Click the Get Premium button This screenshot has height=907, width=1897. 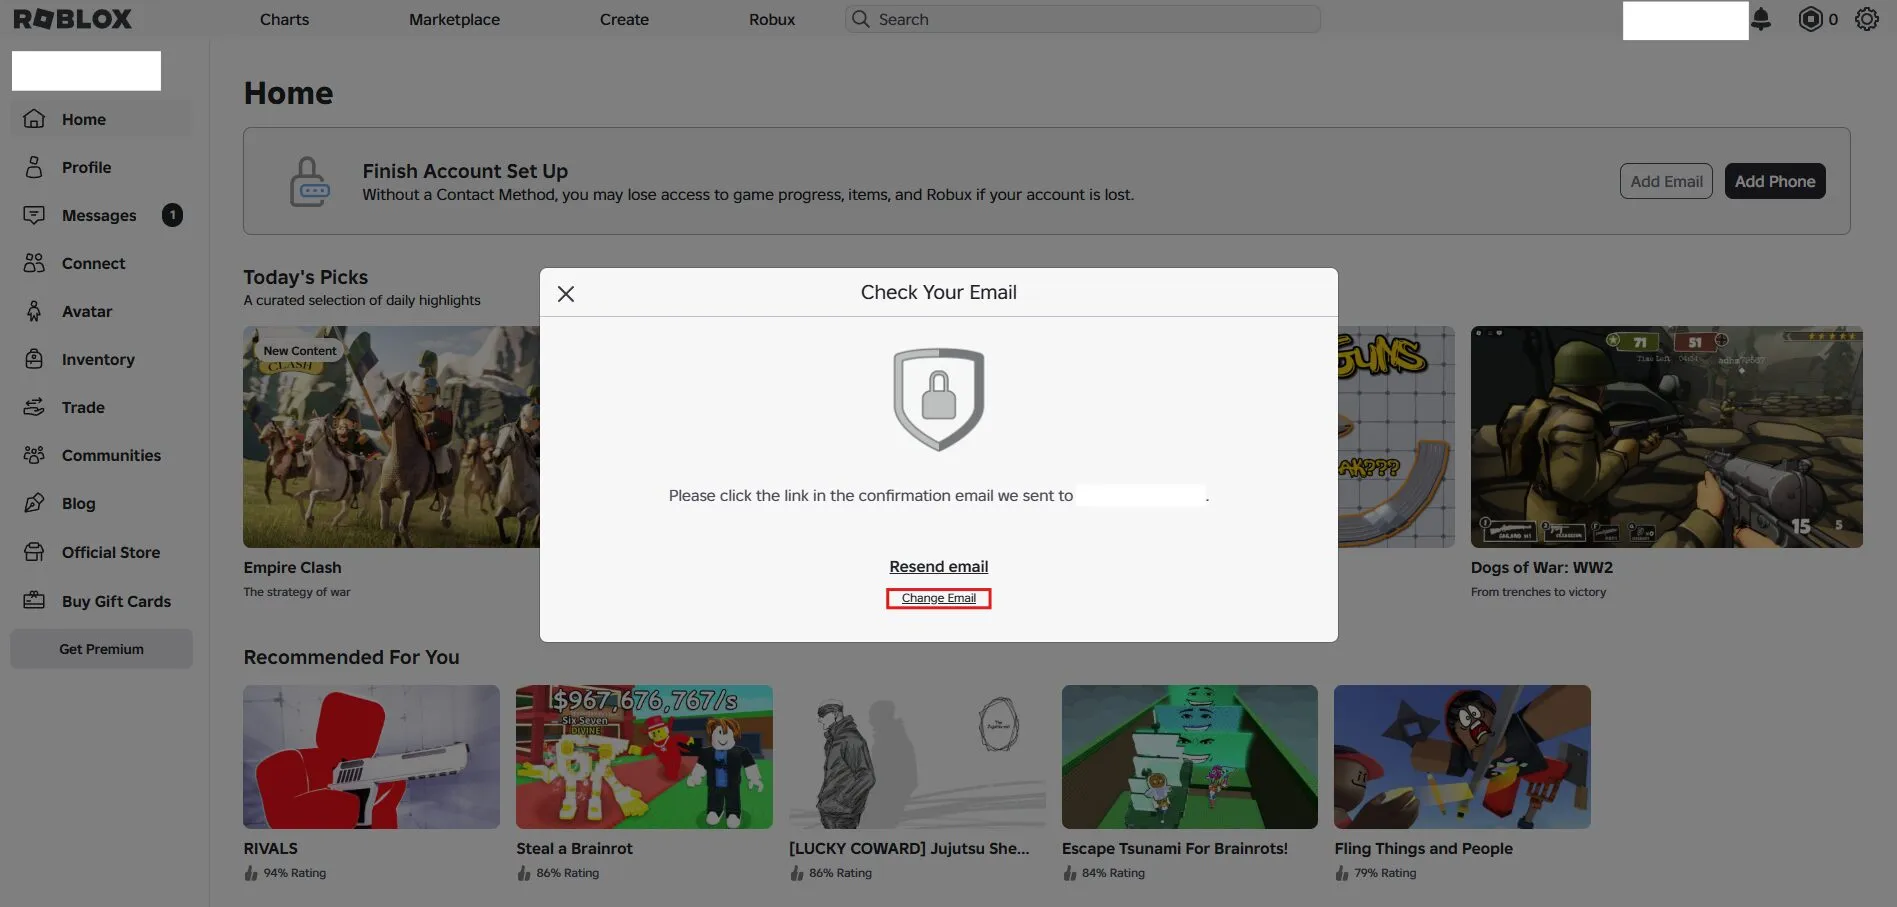point(101,649)
